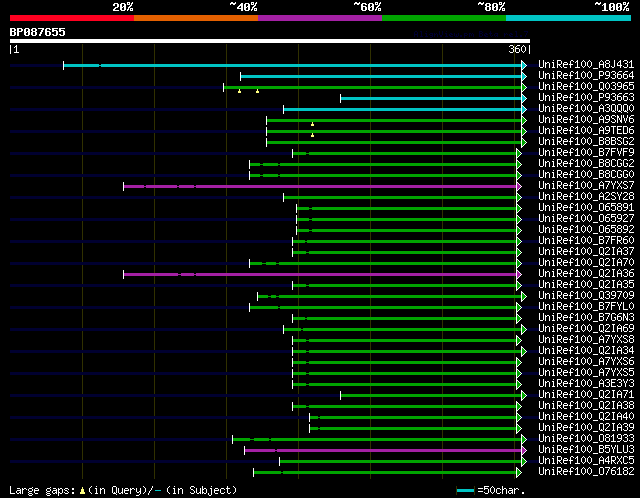The height and width of the screenshot is (498, 640).
Task: Click the UniRef100_B8CGG2 label
Action: (586, 164)
